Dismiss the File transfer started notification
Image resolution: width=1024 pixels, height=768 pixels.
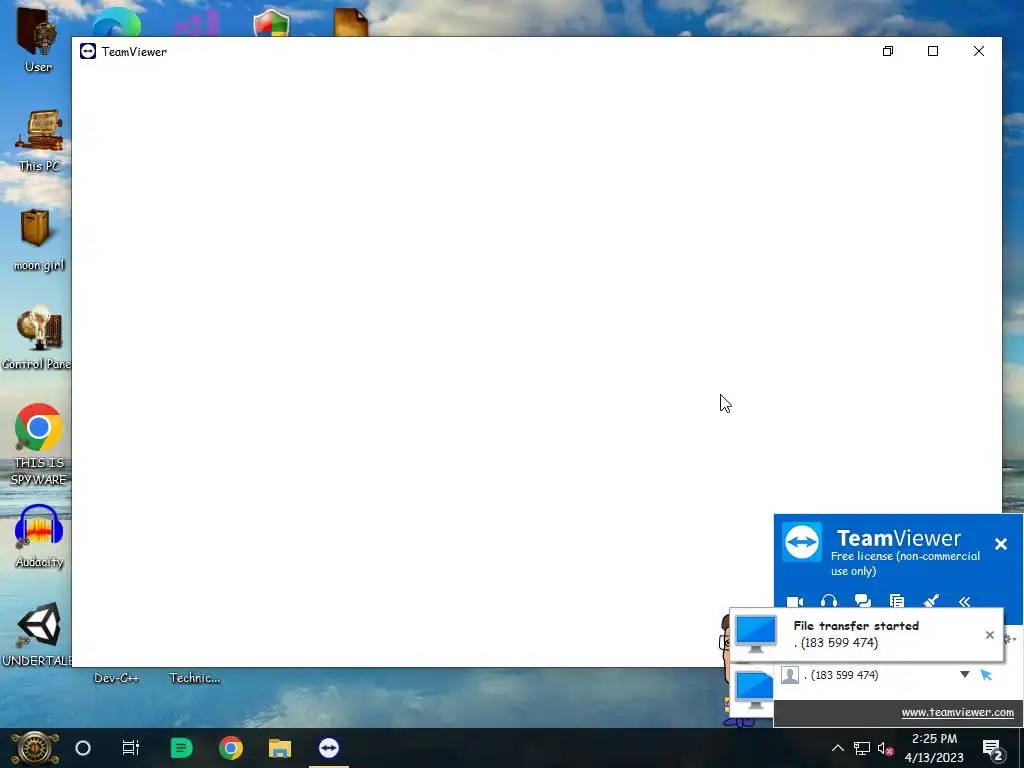point(989,635)
